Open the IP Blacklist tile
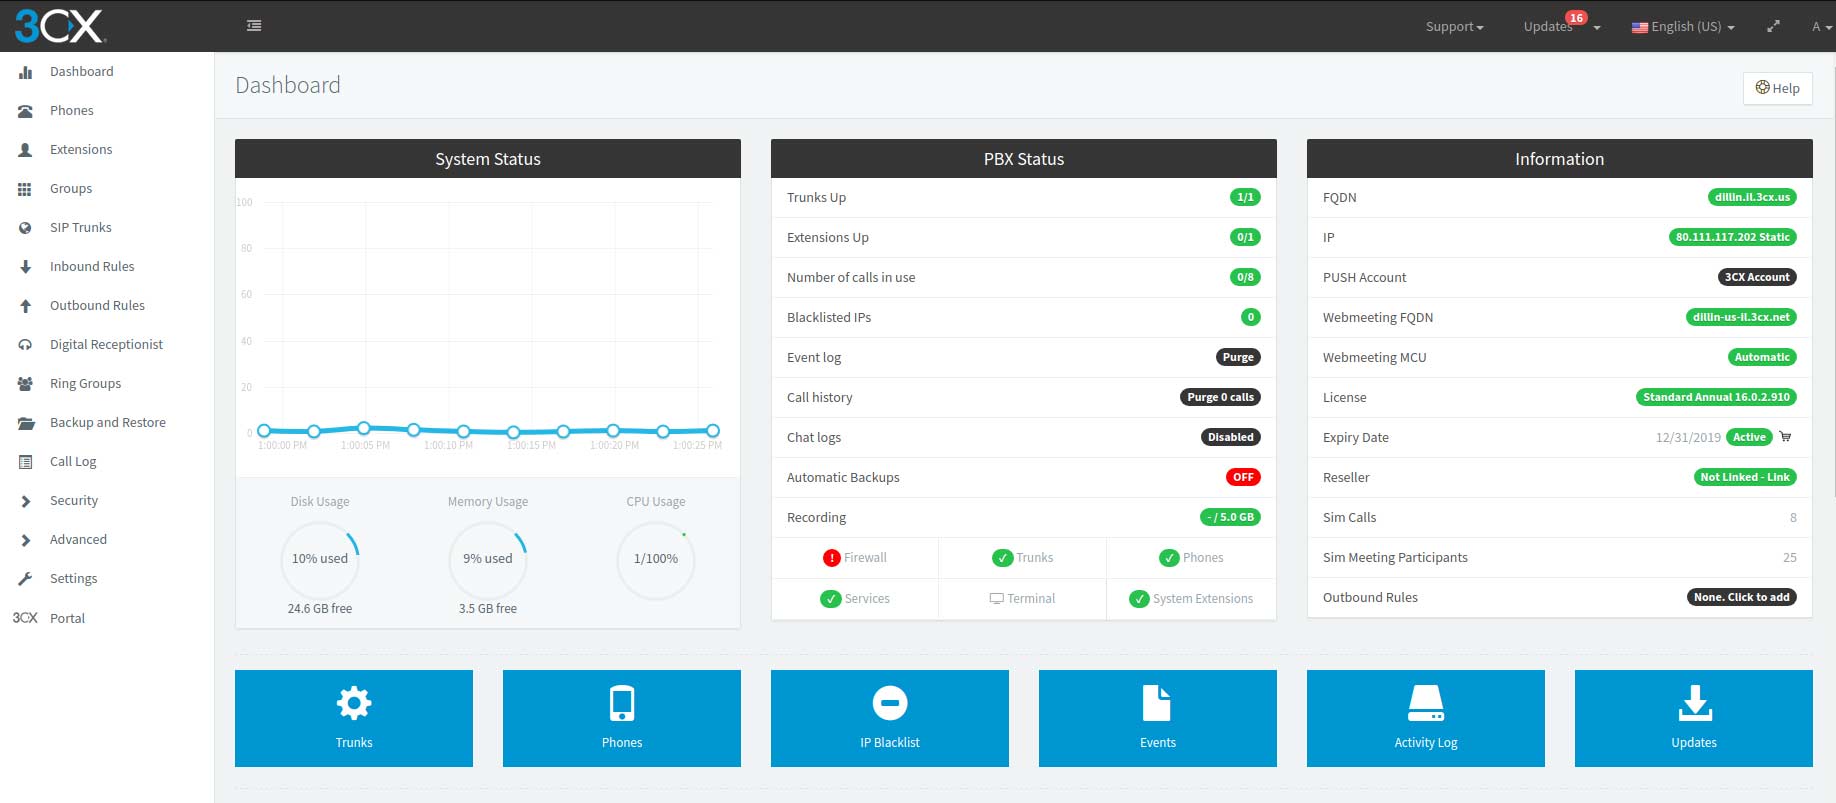The width and height of the screenshot is (1836, 803). pos(889,718)
